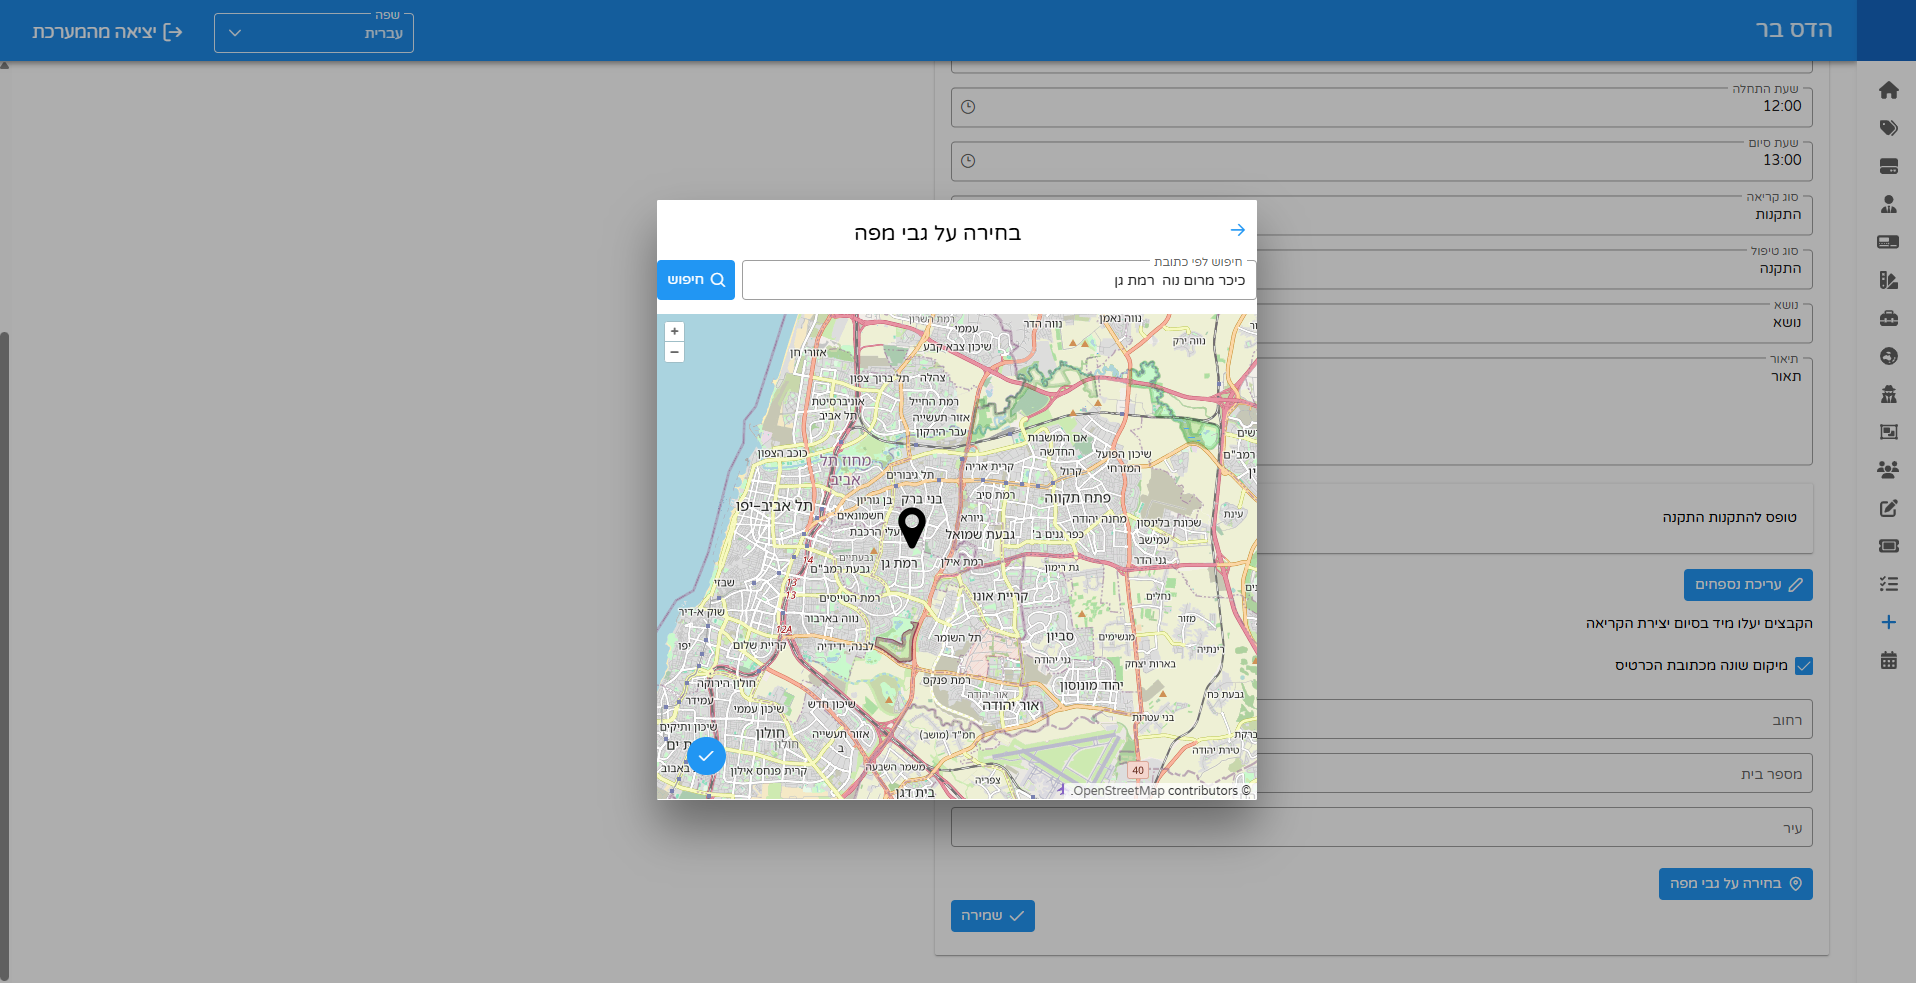Open the home icon in sidebar
Screen dimensions: 1916x983
point(1888,90)
